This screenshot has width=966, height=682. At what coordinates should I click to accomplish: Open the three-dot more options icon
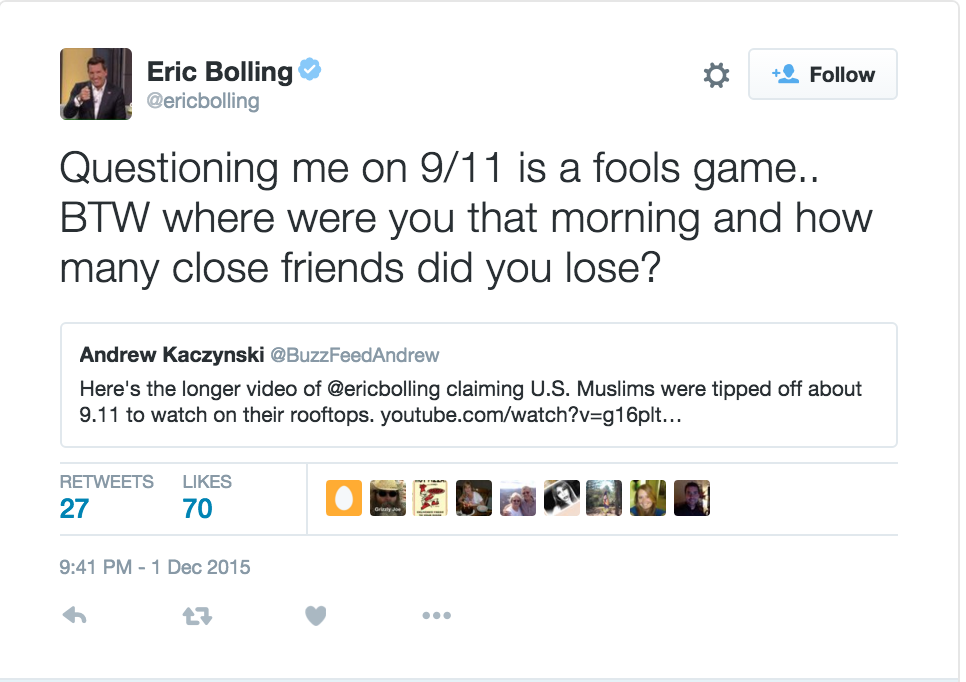436,615
